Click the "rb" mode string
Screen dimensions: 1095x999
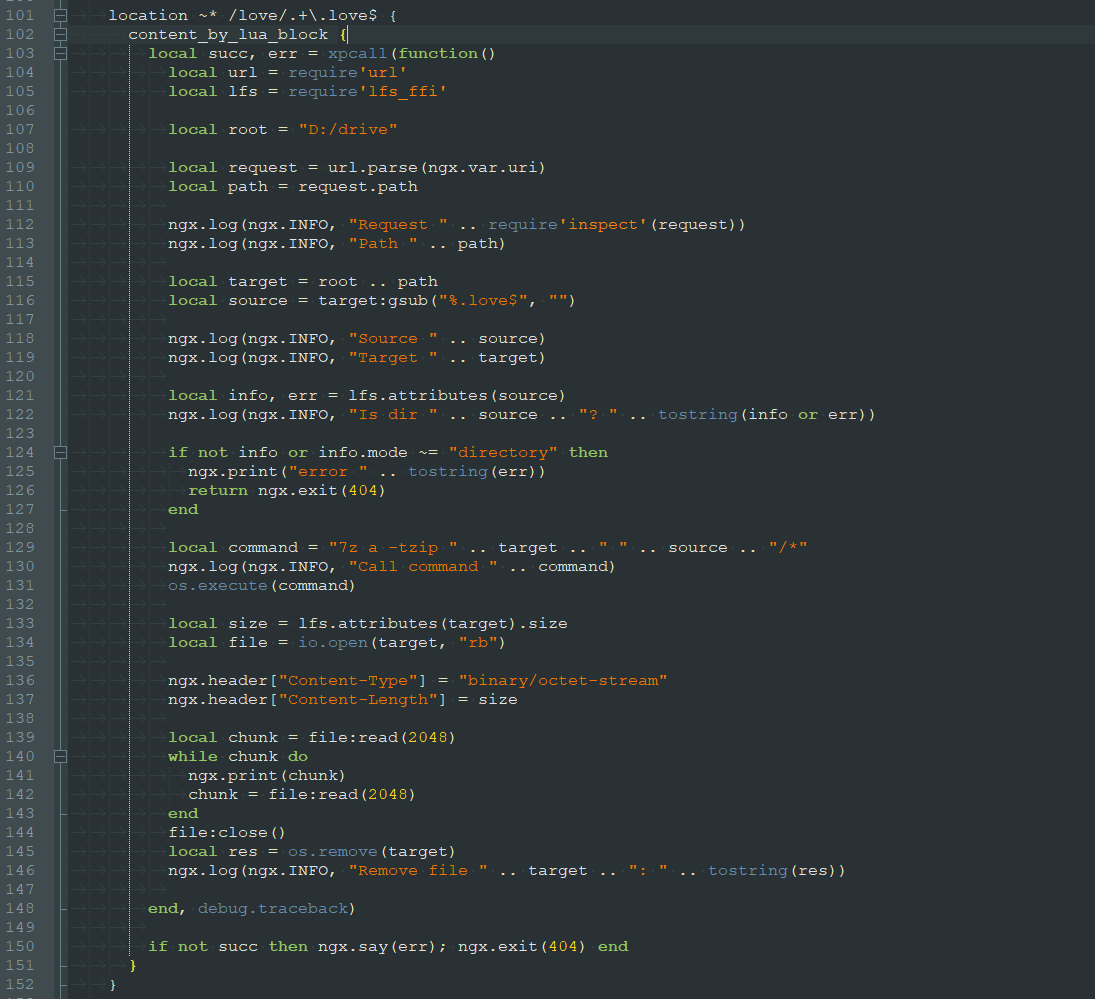478,642
